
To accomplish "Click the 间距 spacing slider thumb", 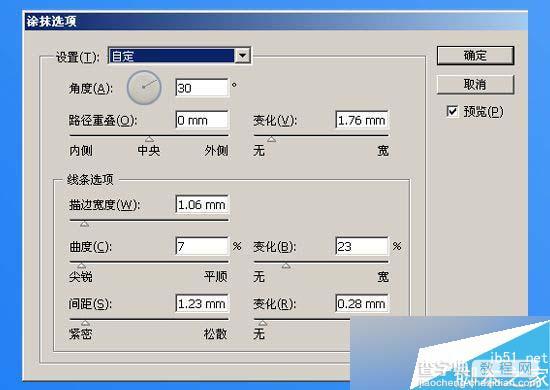I will coord(85,323).
